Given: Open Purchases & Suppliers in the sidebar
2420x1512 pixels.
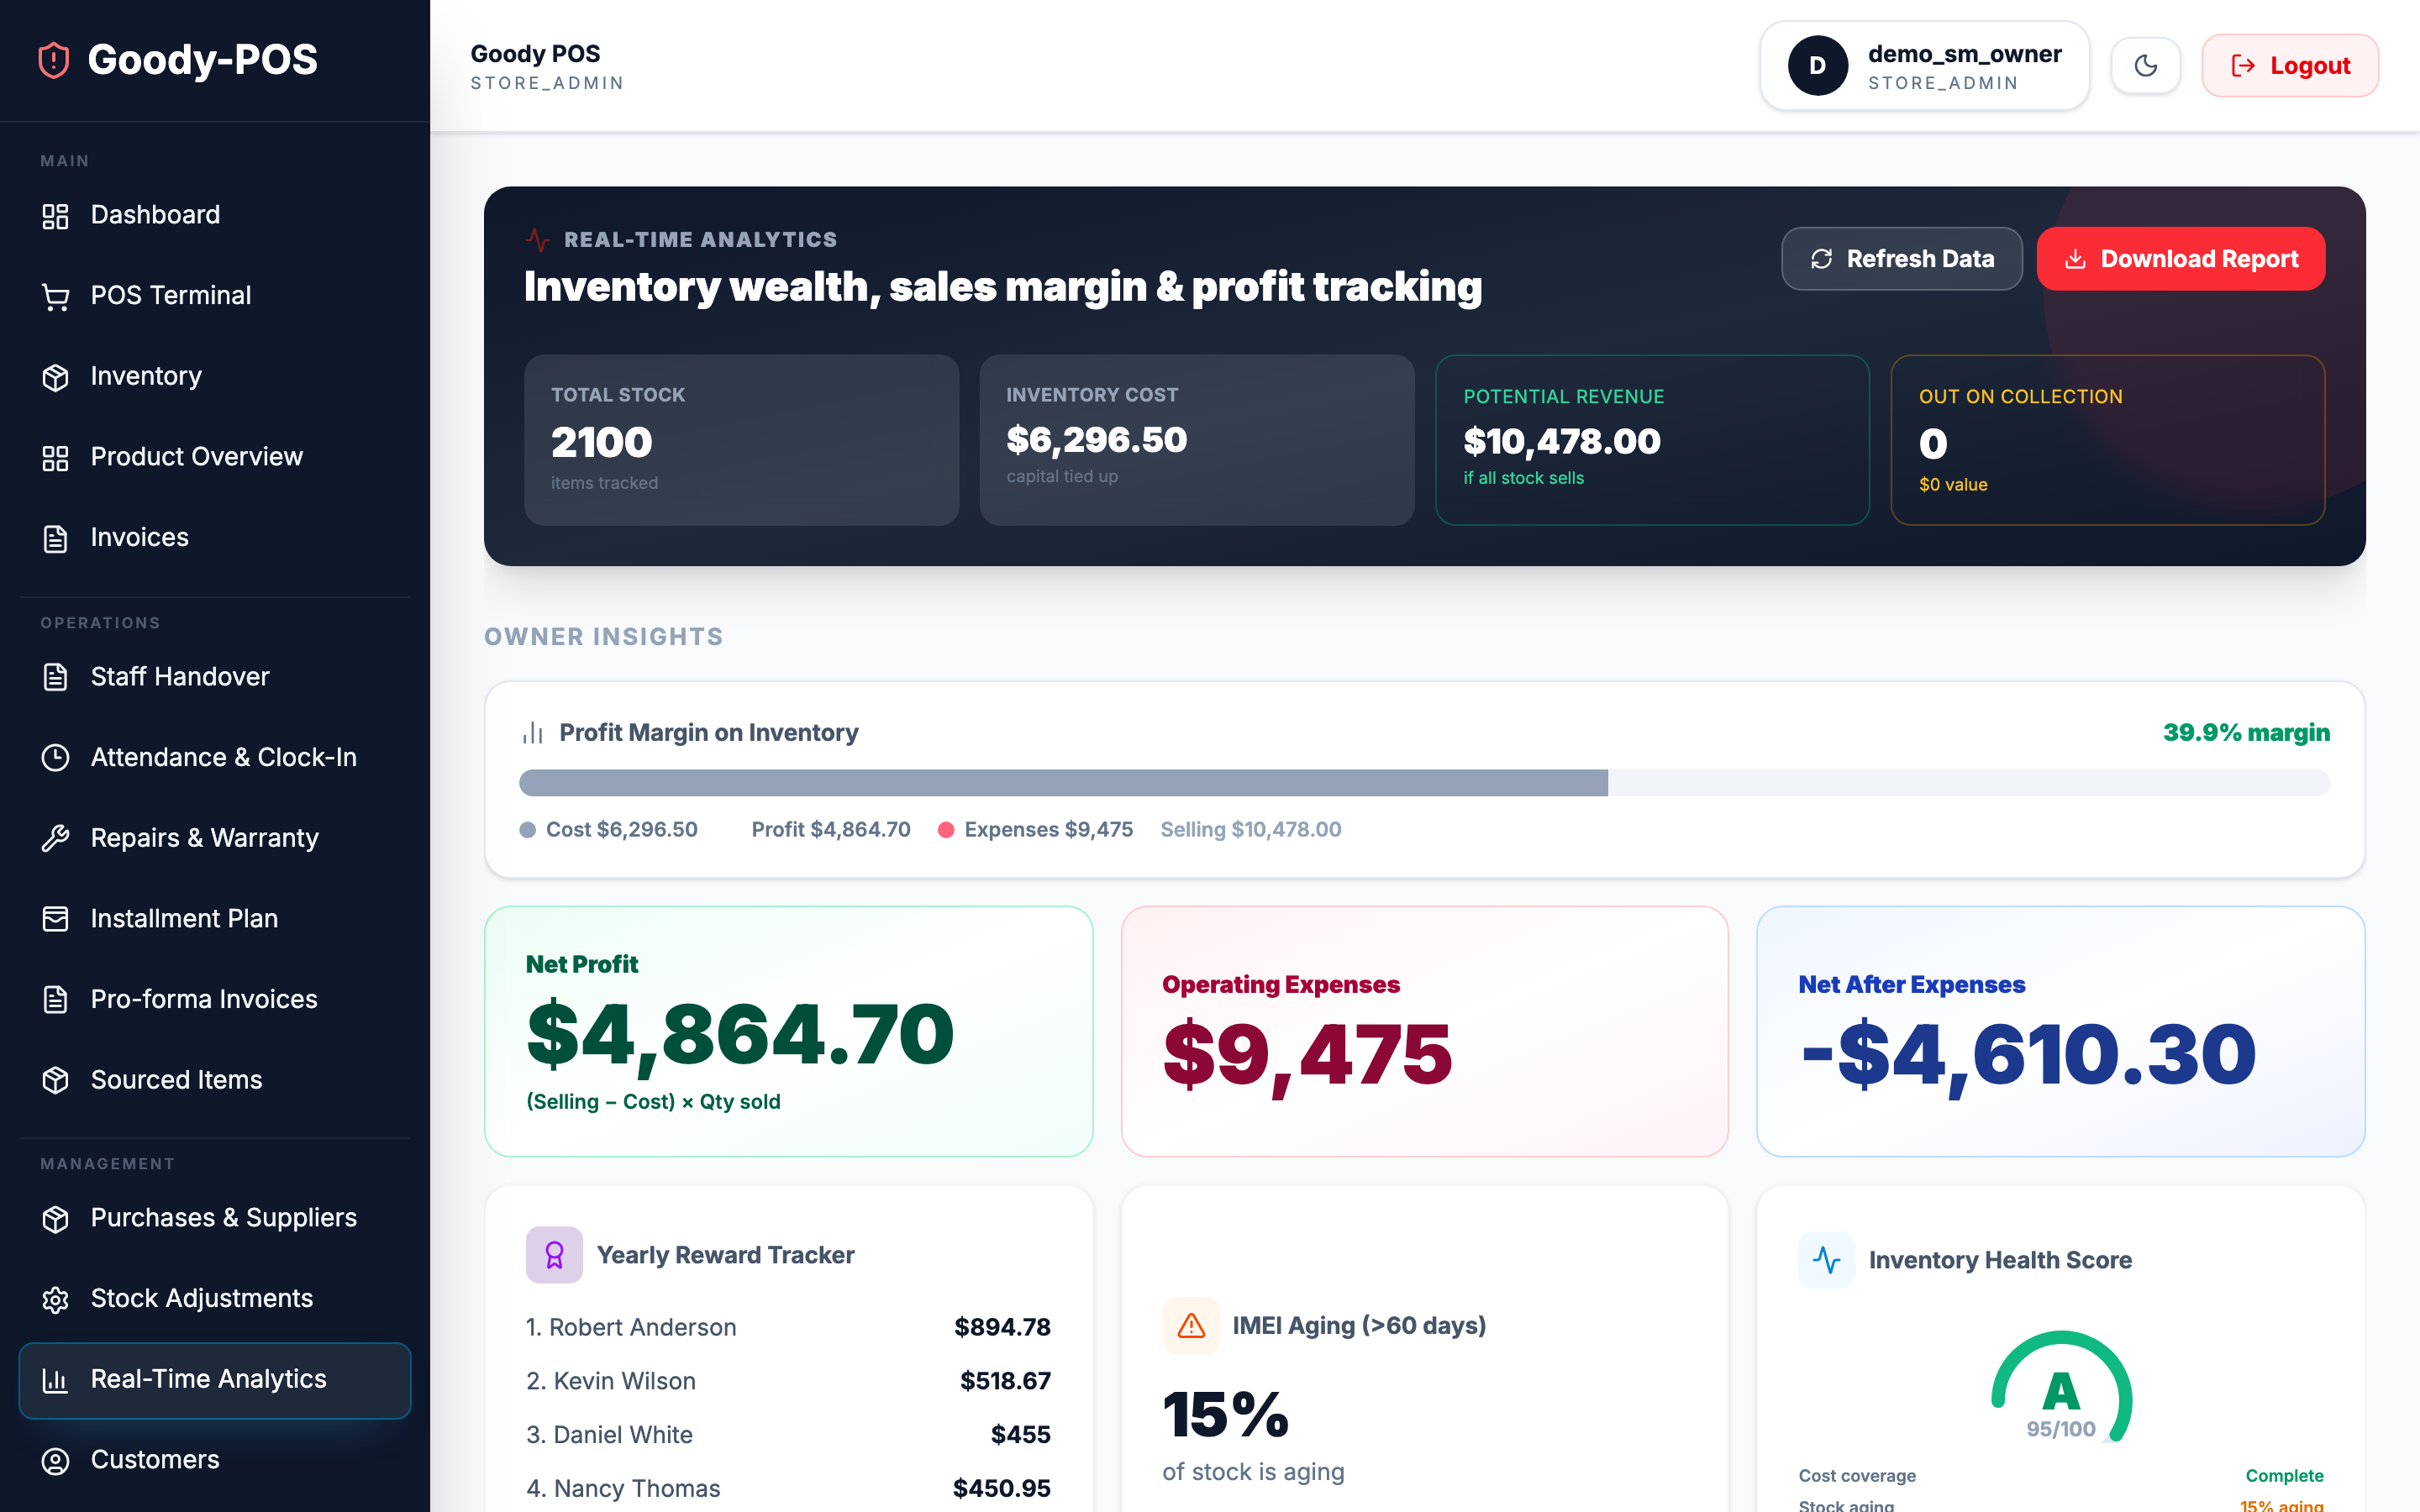Looking at the screenshot, I should [222, 1218].
